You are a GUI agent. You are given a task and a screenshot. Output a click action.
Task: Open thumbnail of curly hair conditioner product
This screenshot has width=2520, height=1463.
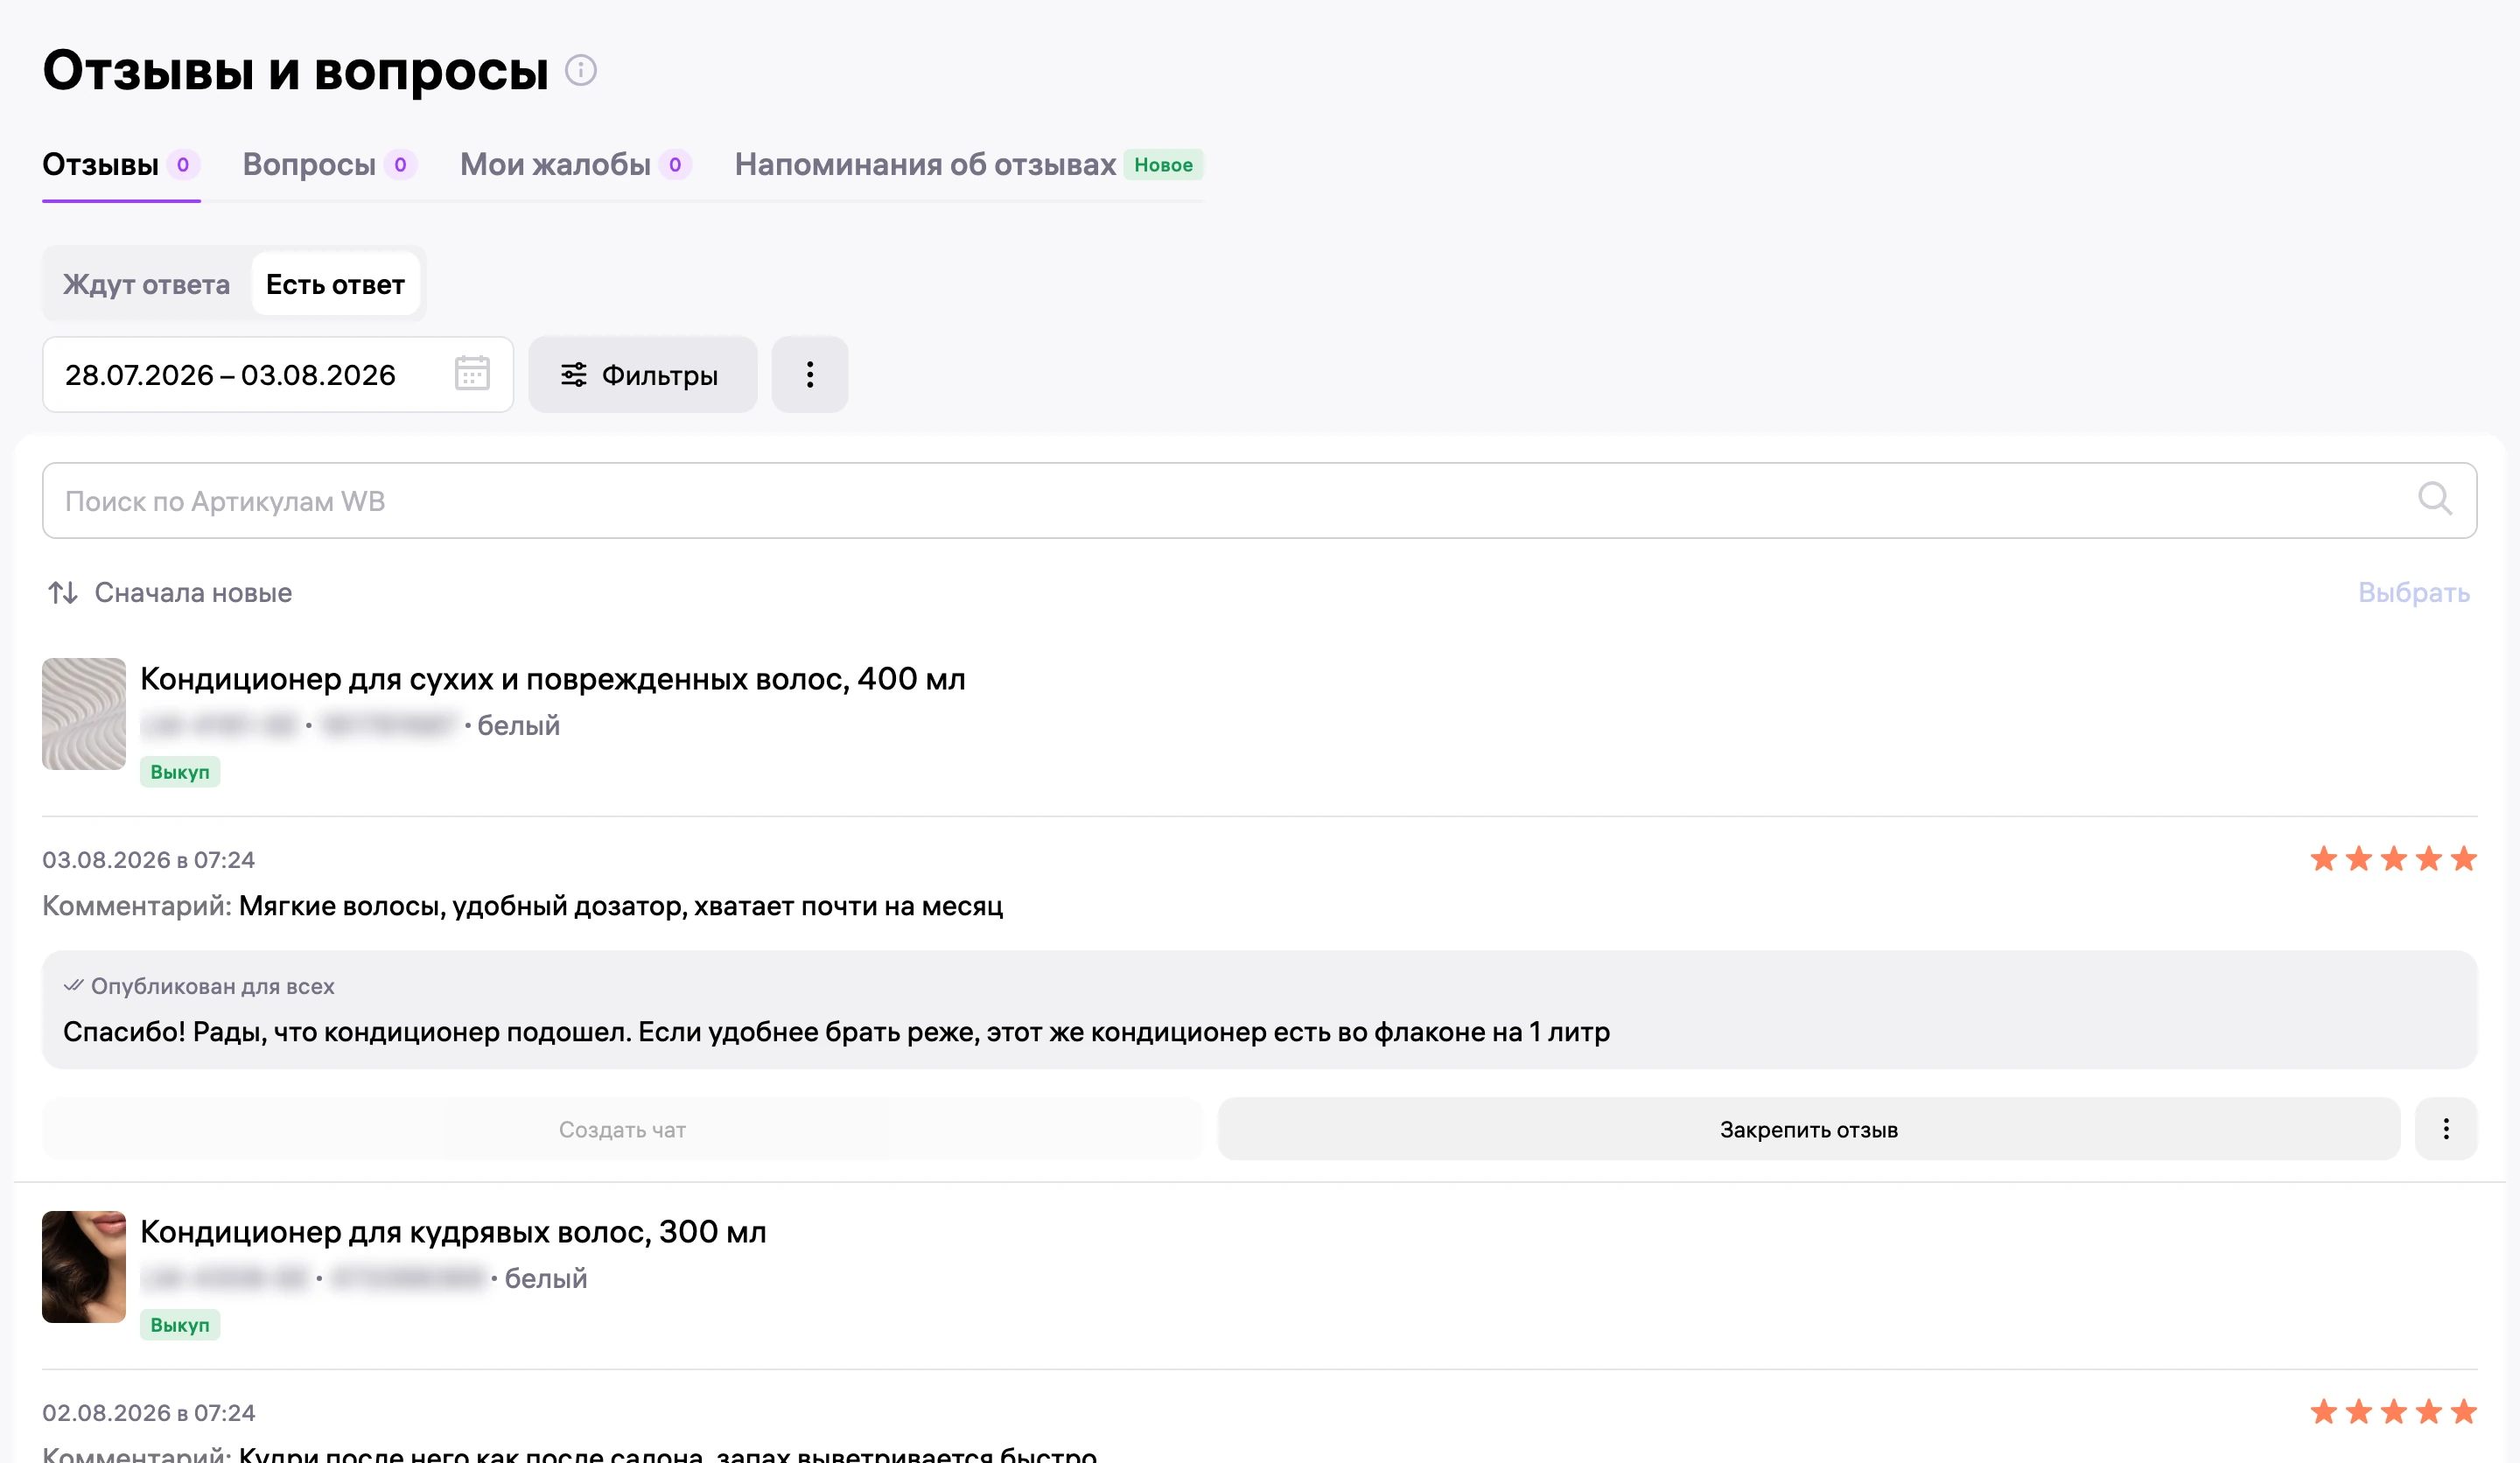(x=84, y=1266)
